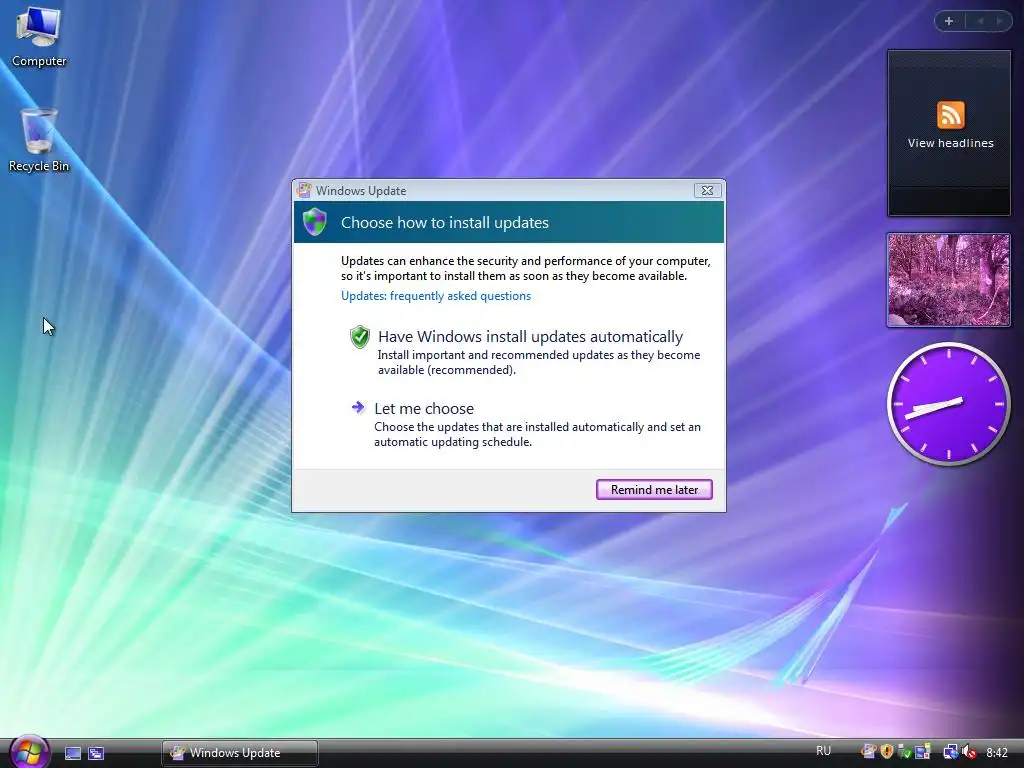
Task: Click Switch between windows quick launch icon
Action: [x=96, y=753]
